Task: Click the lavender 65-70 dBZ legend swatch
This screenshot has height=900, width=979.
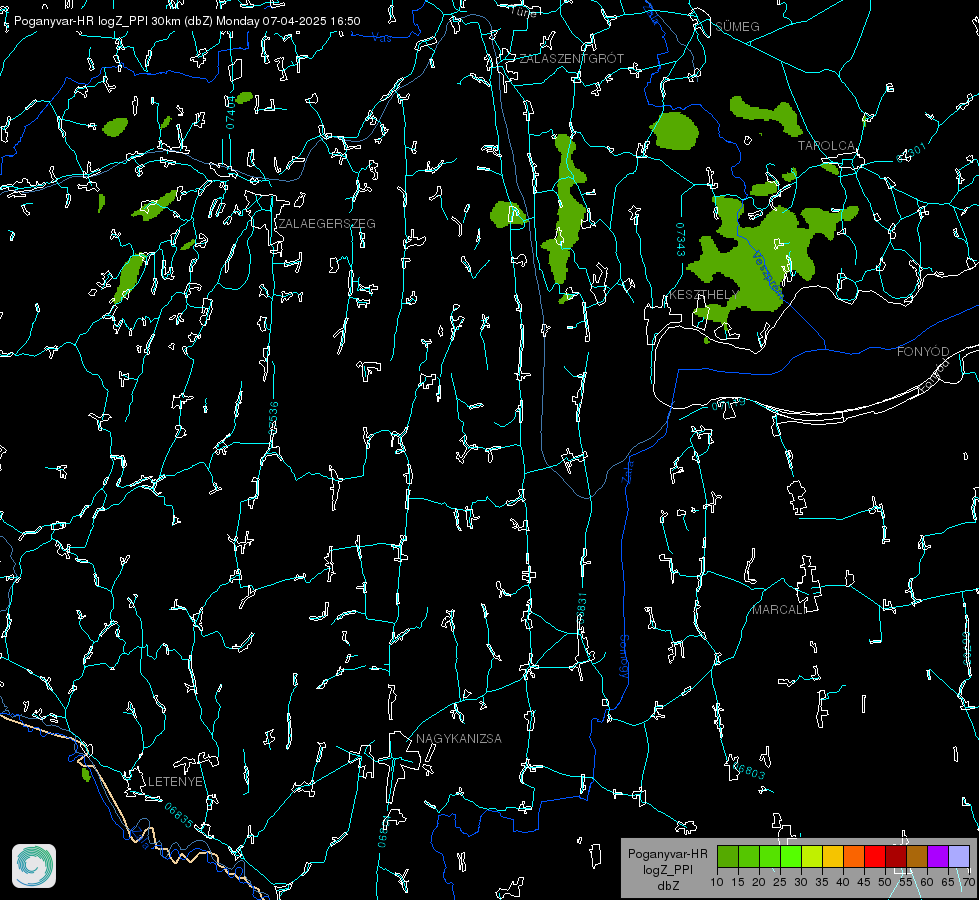Action: (x=959, y=856)
